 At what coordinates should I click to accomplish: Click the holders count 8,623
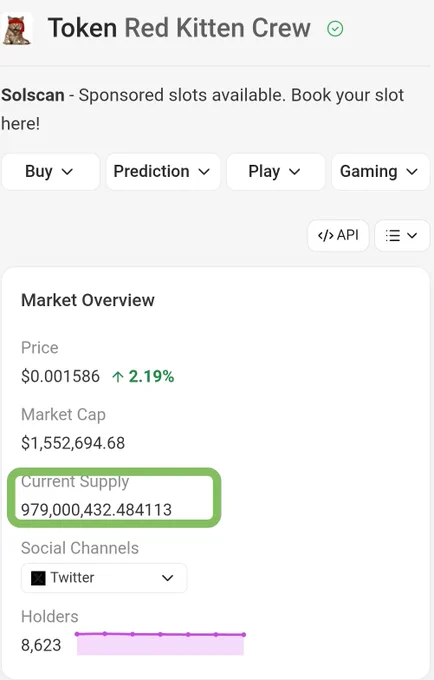pos(41,645)
